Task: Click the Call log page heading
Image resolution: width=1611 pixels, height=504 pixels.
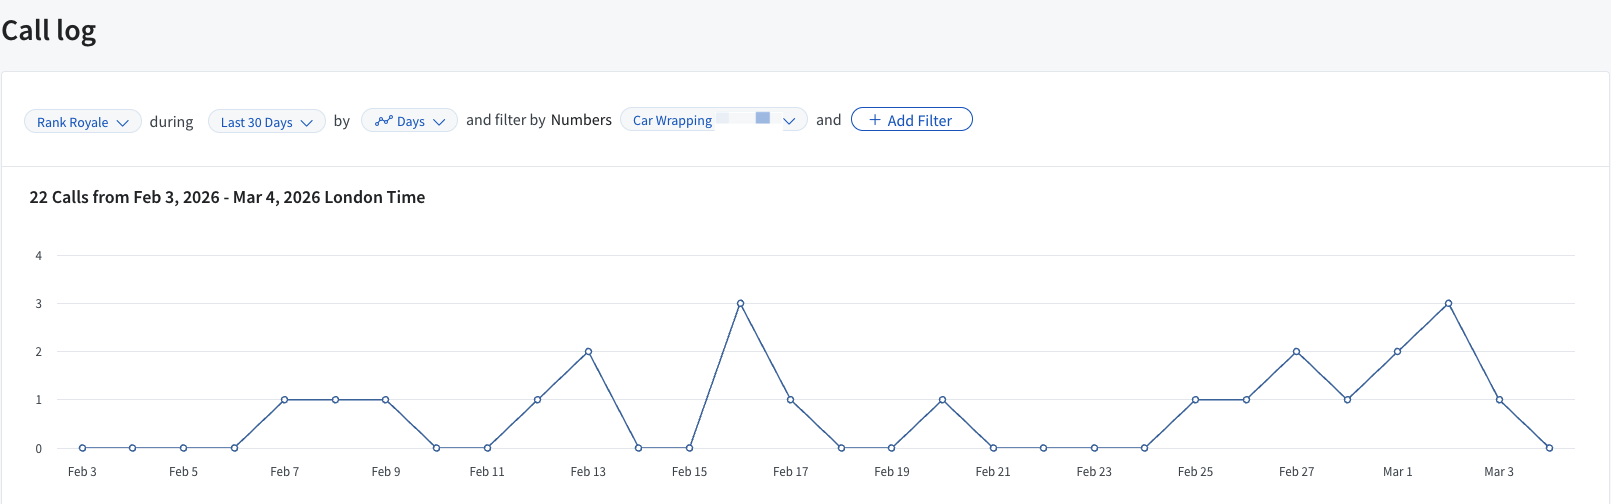Action: pyautogui.click(x=49, y=31)
